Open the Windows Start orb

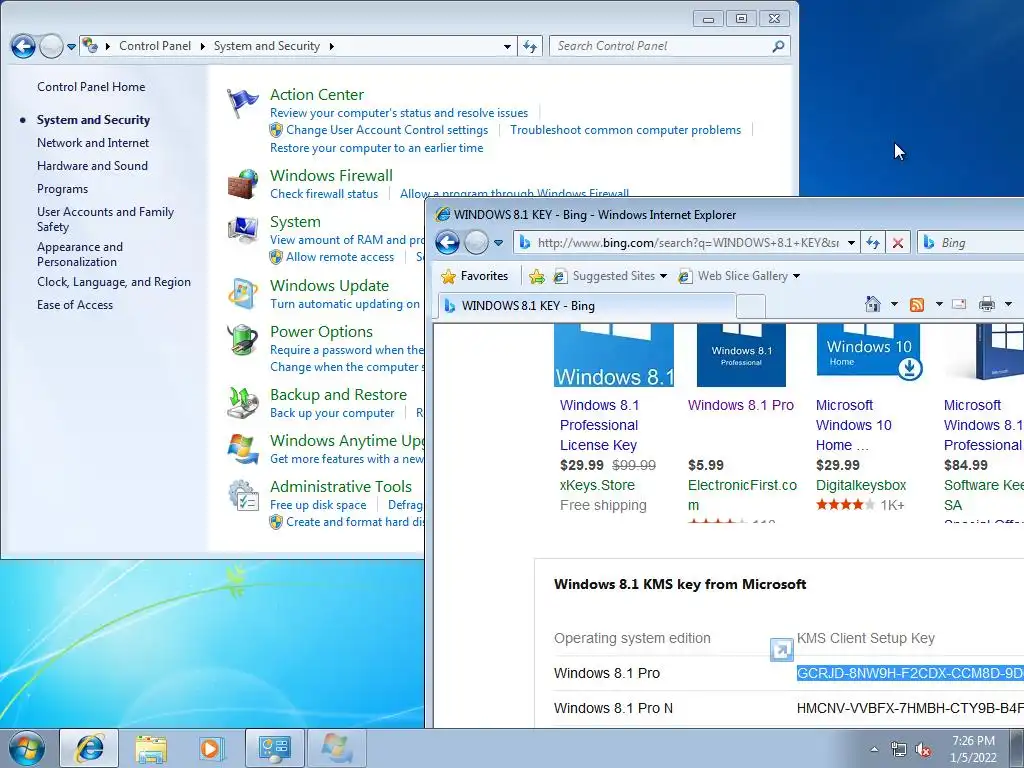(27, 748)
